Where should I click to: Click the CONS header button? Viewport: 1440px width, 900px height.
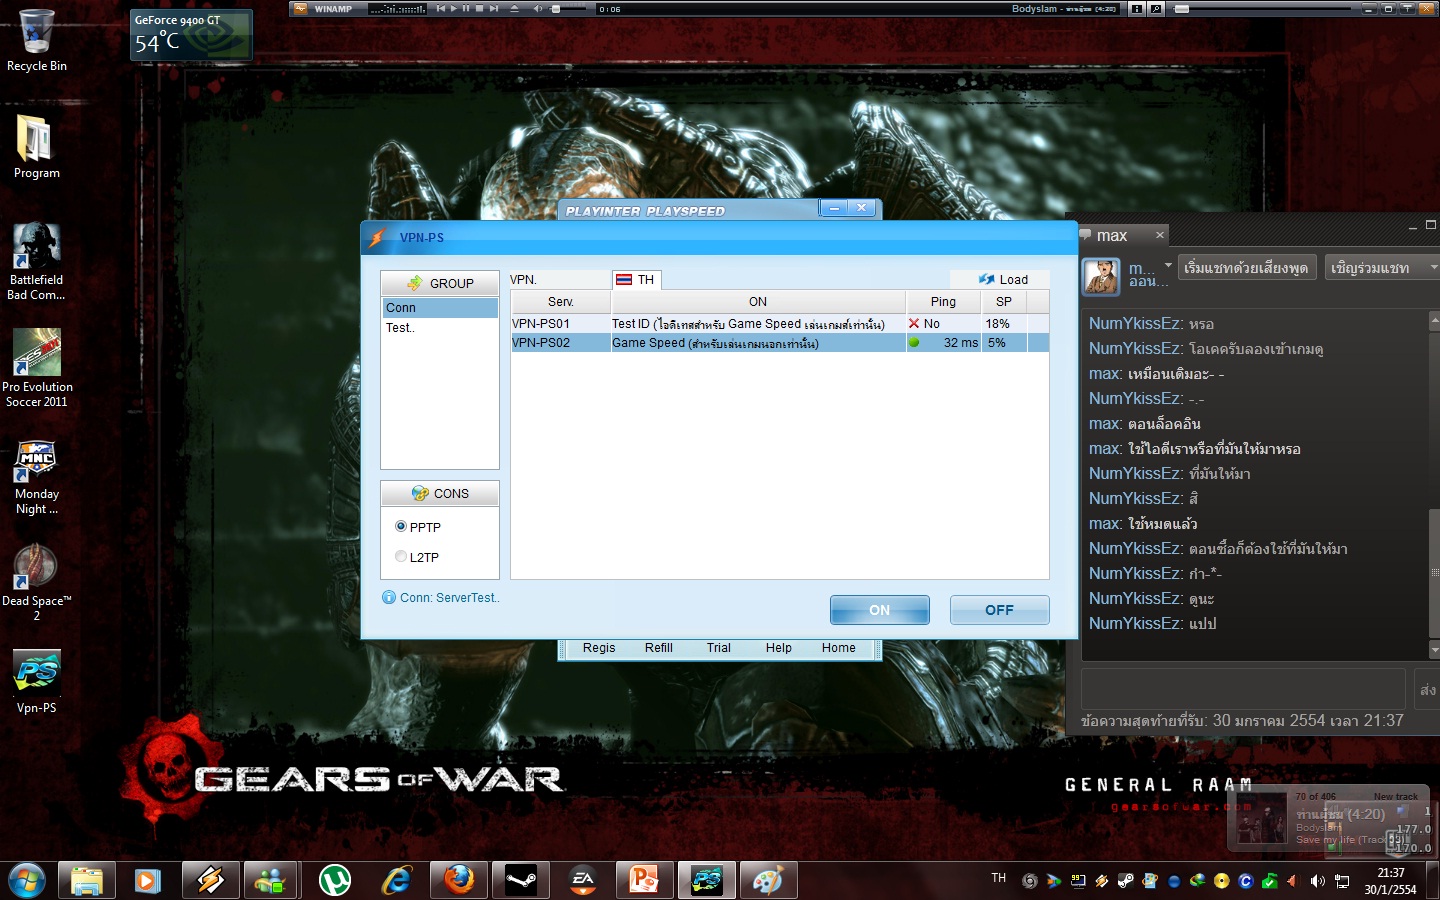click(x=440, y=493)
